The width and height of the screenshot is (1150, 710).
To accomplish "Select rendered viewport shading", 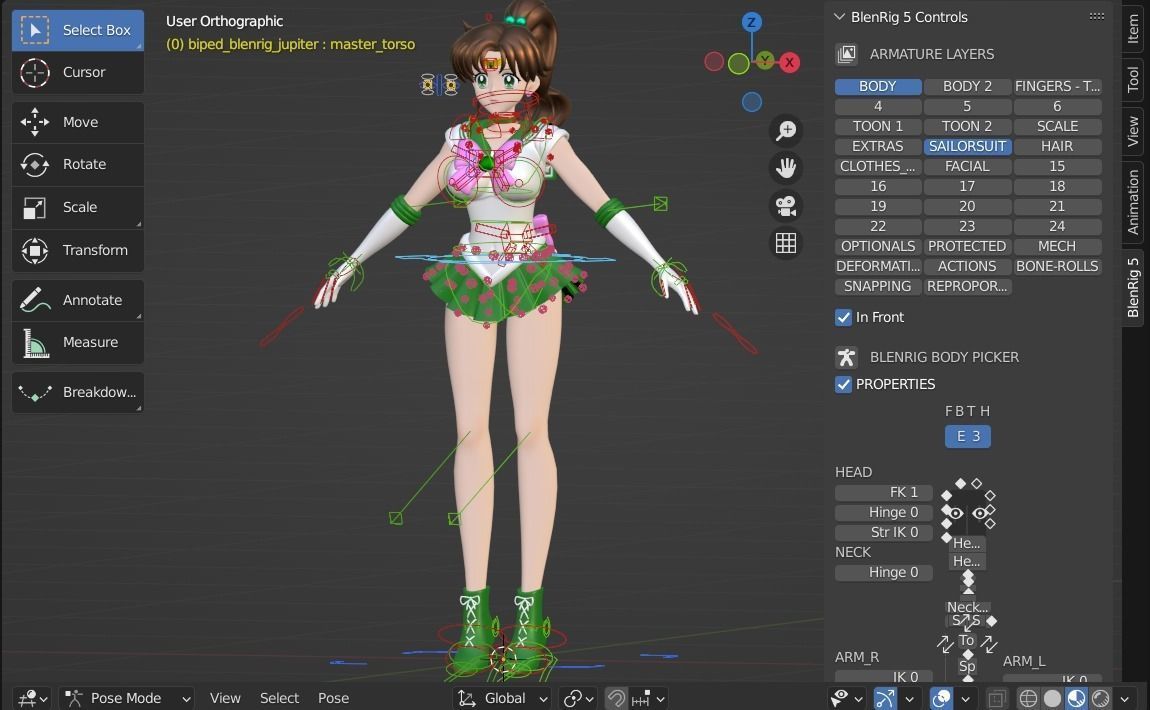I will point(1100,698).
